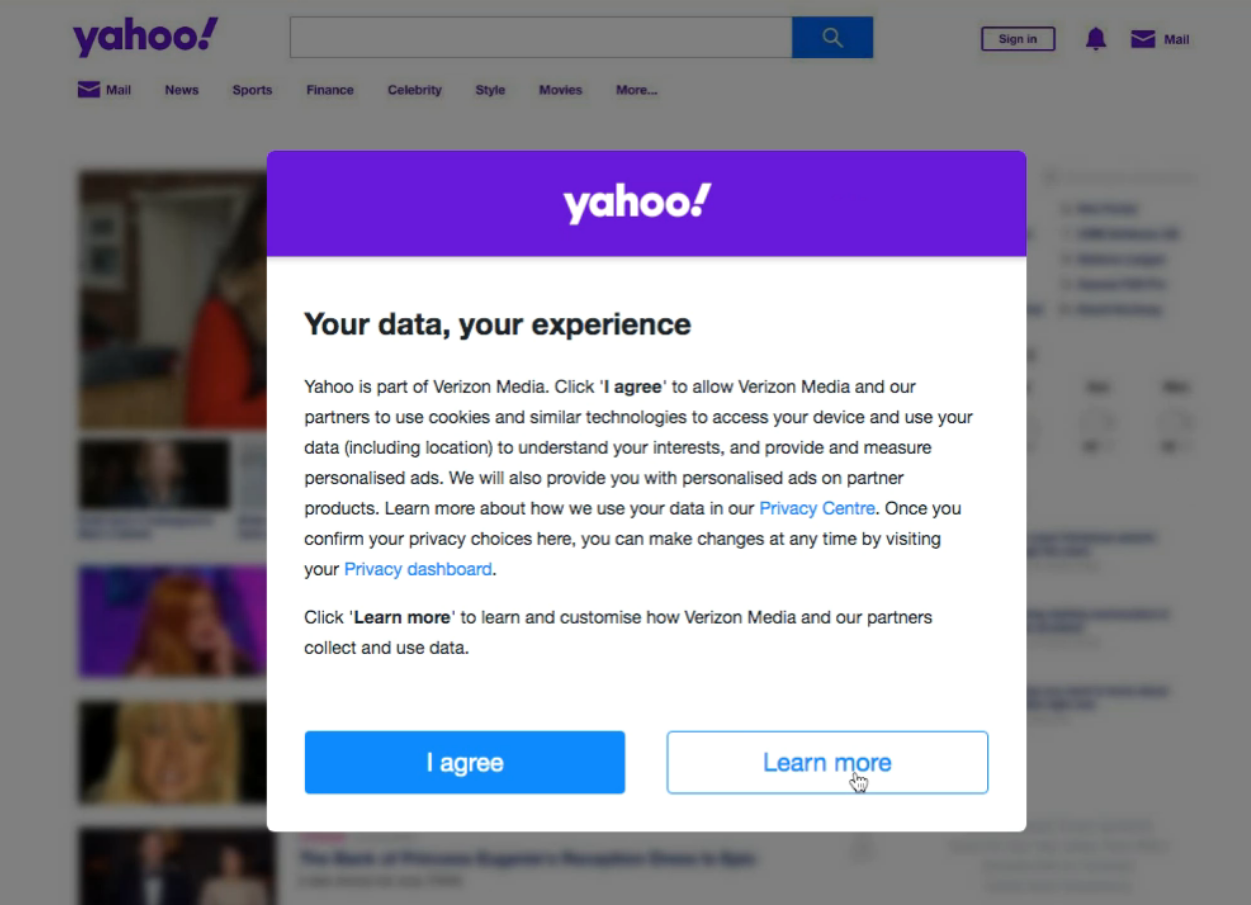Select the Celebrity menu item
Screen dimensions: 1251x905
pyautogui.click(x=414, y=90)
